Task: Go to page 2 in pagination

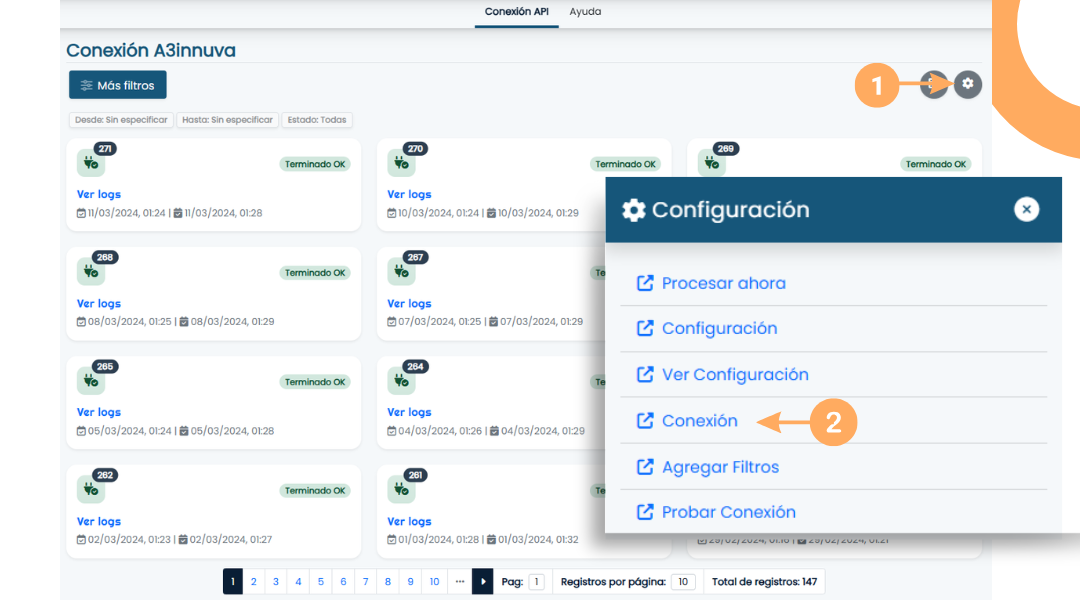Action: (x=253, y=581)
